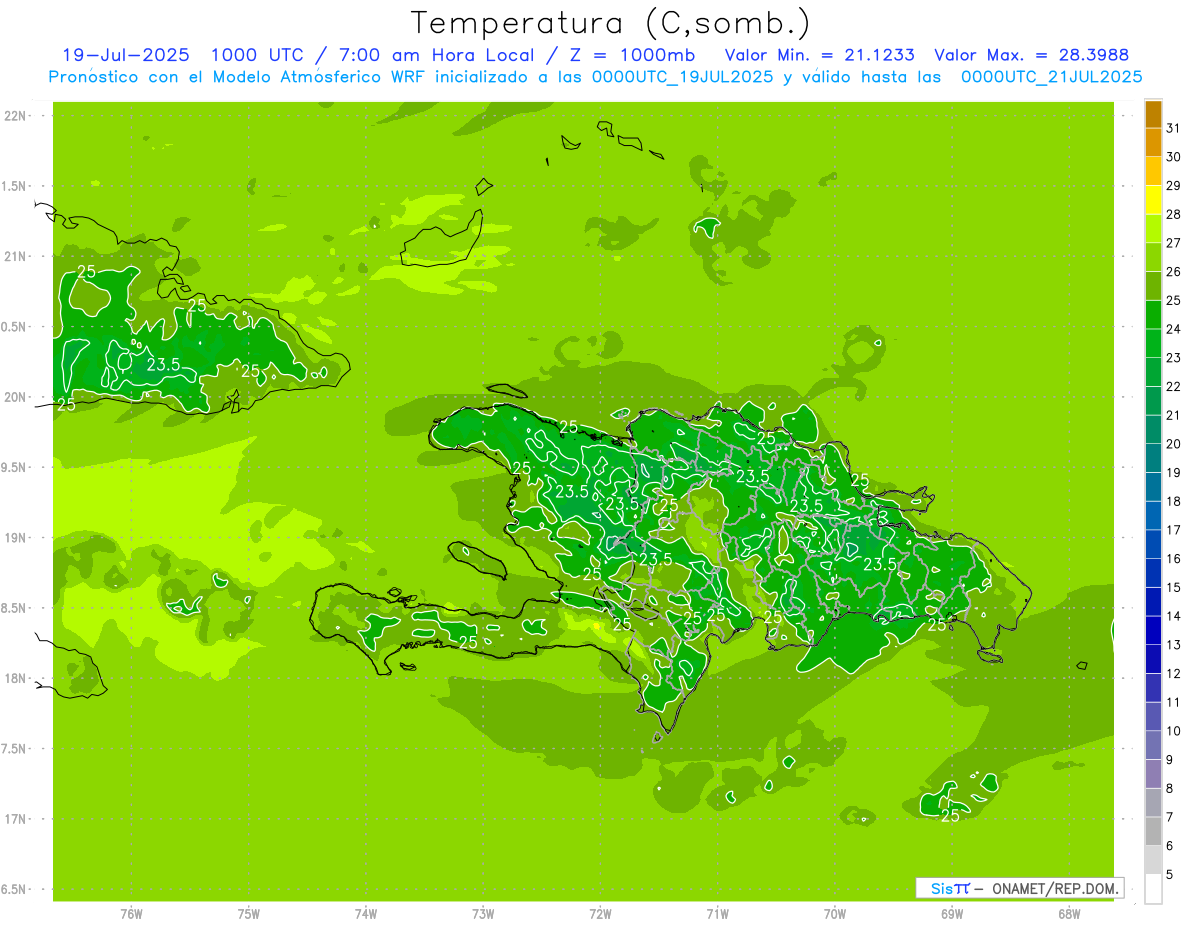Image resolution: width=1200 pixels, height=927 pixels.
Task: Click the 71W longitude axis label
Action: click(717, 913)
